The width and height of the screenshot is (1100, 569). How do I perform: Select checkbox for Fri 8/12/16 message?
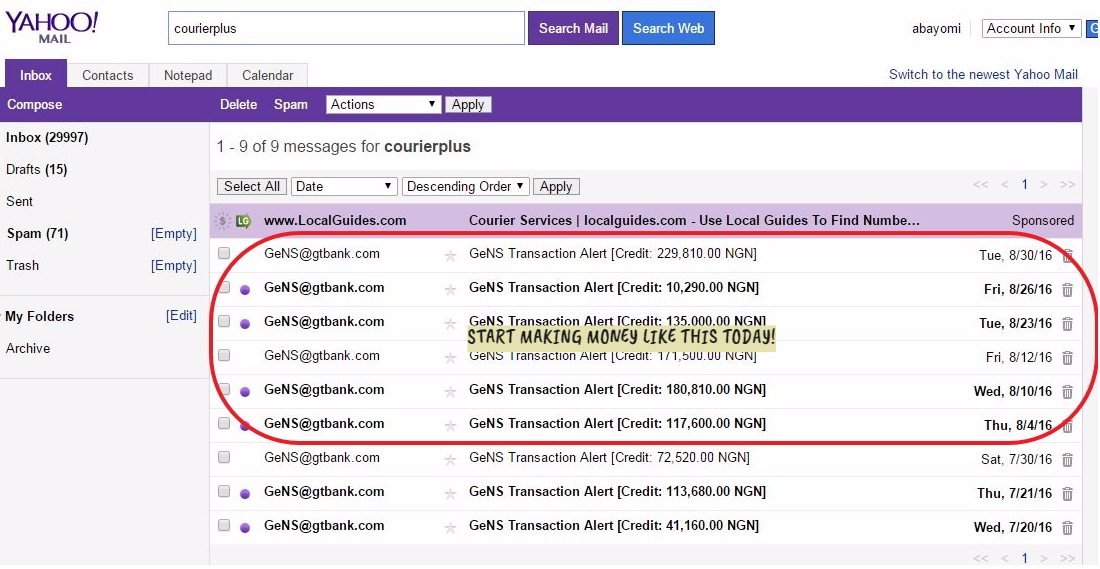pyautogui.click(x=224, y=355)
